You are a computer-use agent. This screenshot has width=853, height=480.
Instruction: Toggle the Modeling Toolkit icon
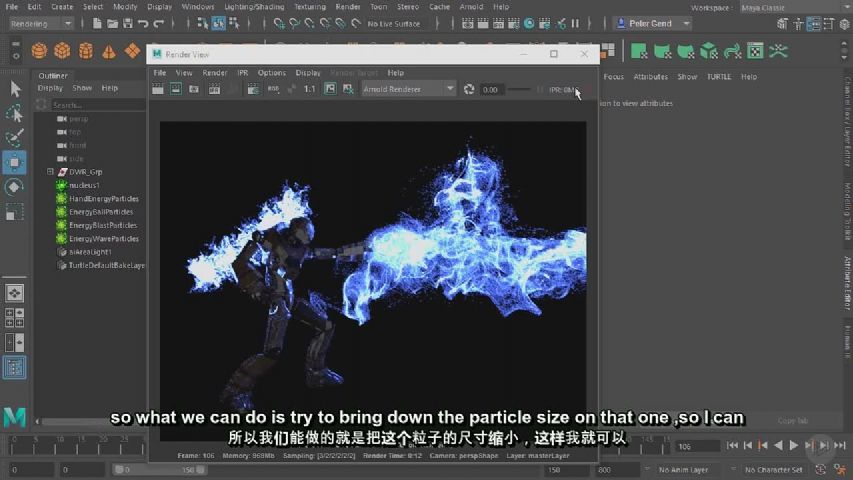(x=782, y=23)
